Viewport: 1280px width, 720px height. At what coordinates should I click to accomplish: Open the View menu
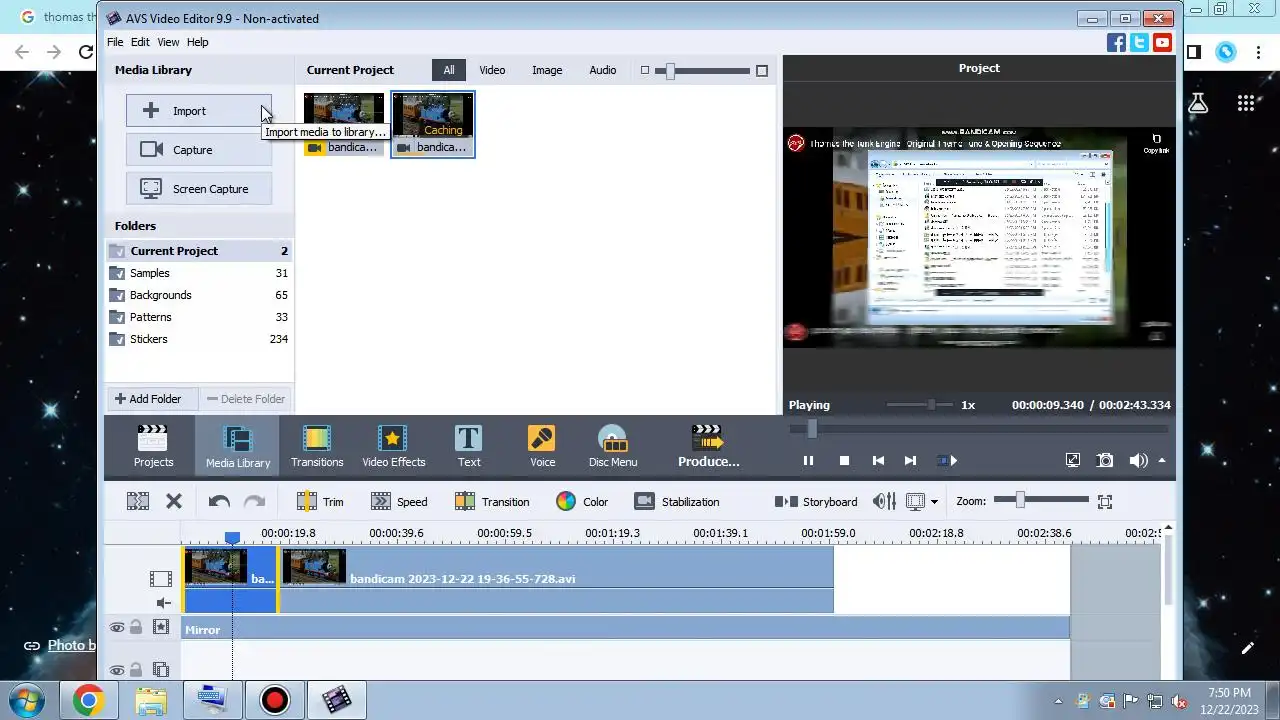[168, 42]
